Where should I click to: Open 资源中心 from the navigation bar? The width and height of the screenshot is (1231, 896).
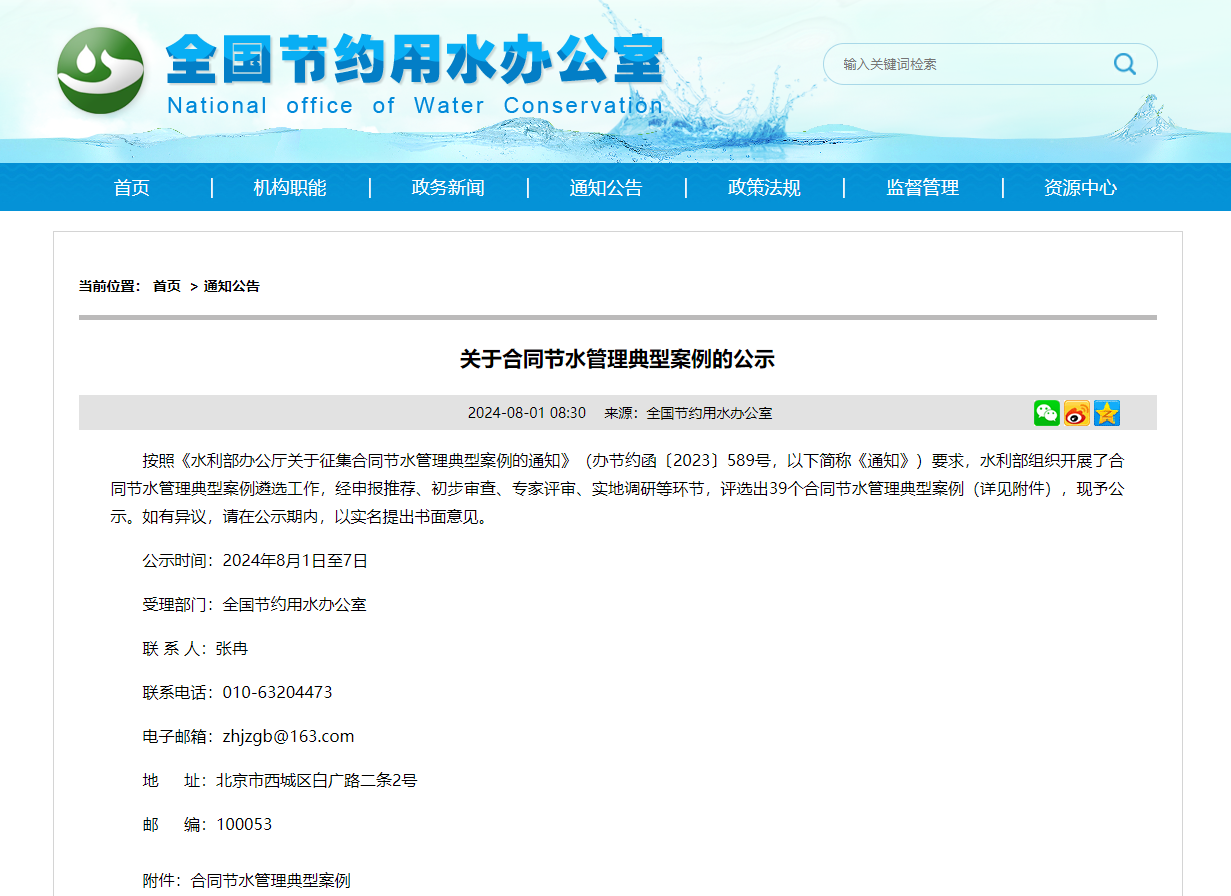(1080, 188)
